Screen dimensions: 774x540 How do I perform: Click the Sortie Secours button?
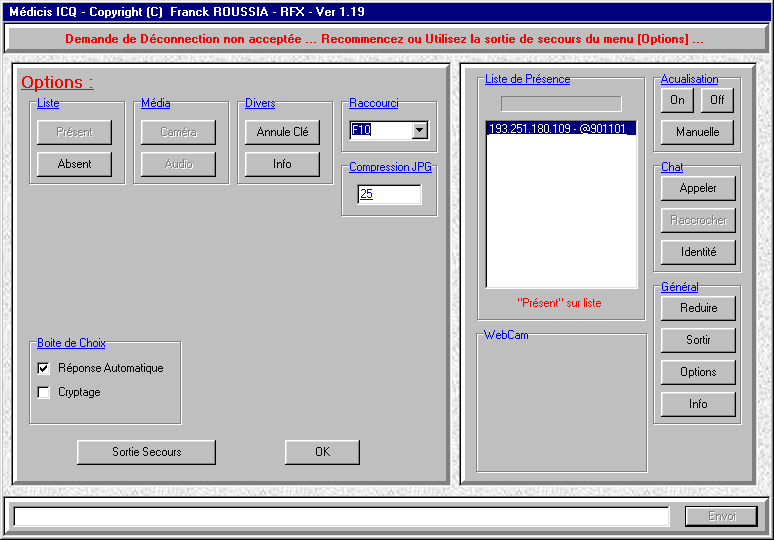tap(147, 452)
